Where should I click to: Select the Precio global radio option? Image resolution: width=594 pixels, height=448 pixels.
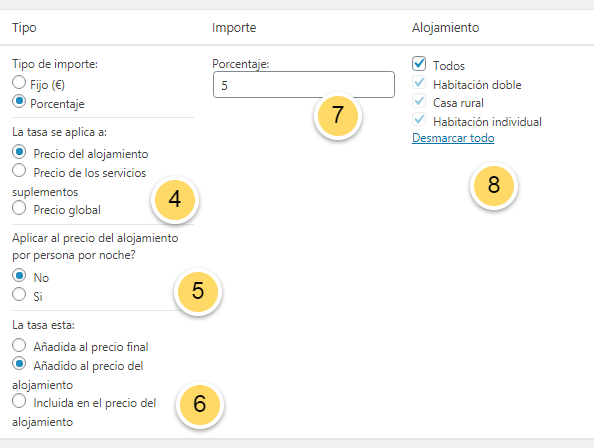[19, 208]
